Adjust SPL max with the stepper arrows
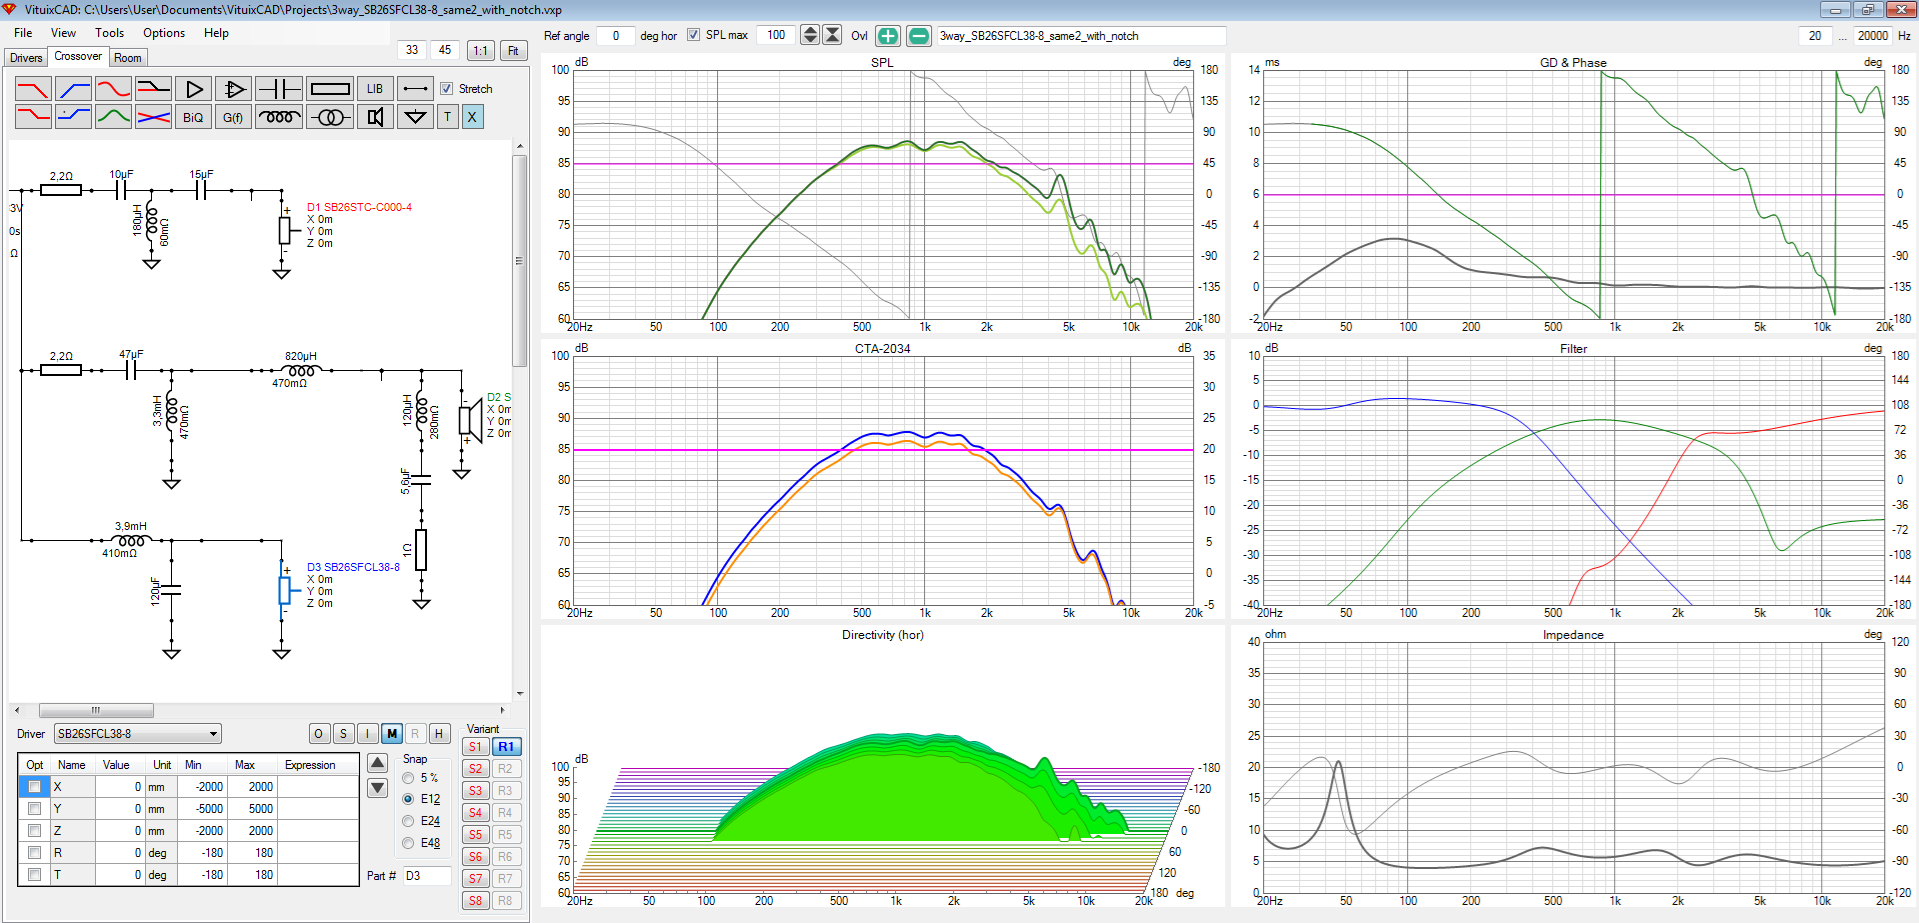The image size is (1919, 923). (x=810, y=35)
